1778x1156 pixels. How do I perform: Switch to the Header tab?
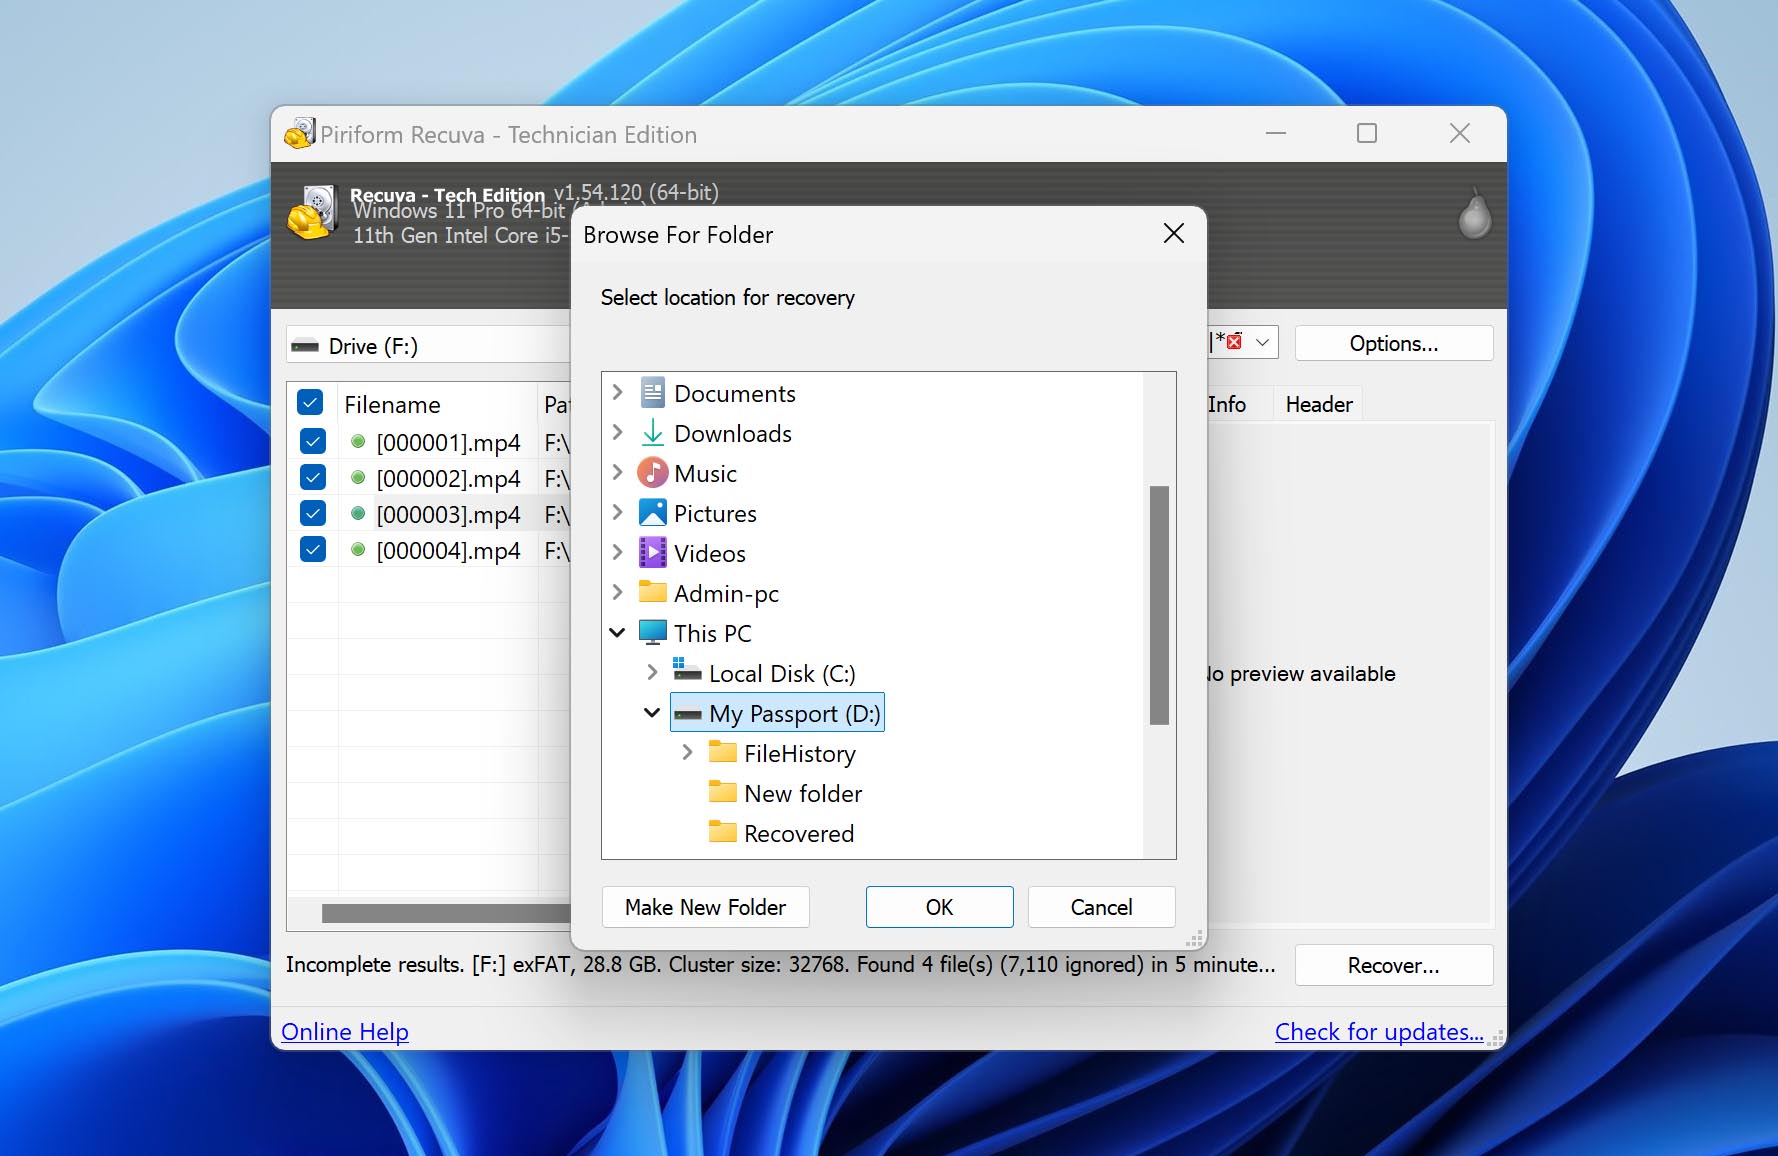point(1318,404)
